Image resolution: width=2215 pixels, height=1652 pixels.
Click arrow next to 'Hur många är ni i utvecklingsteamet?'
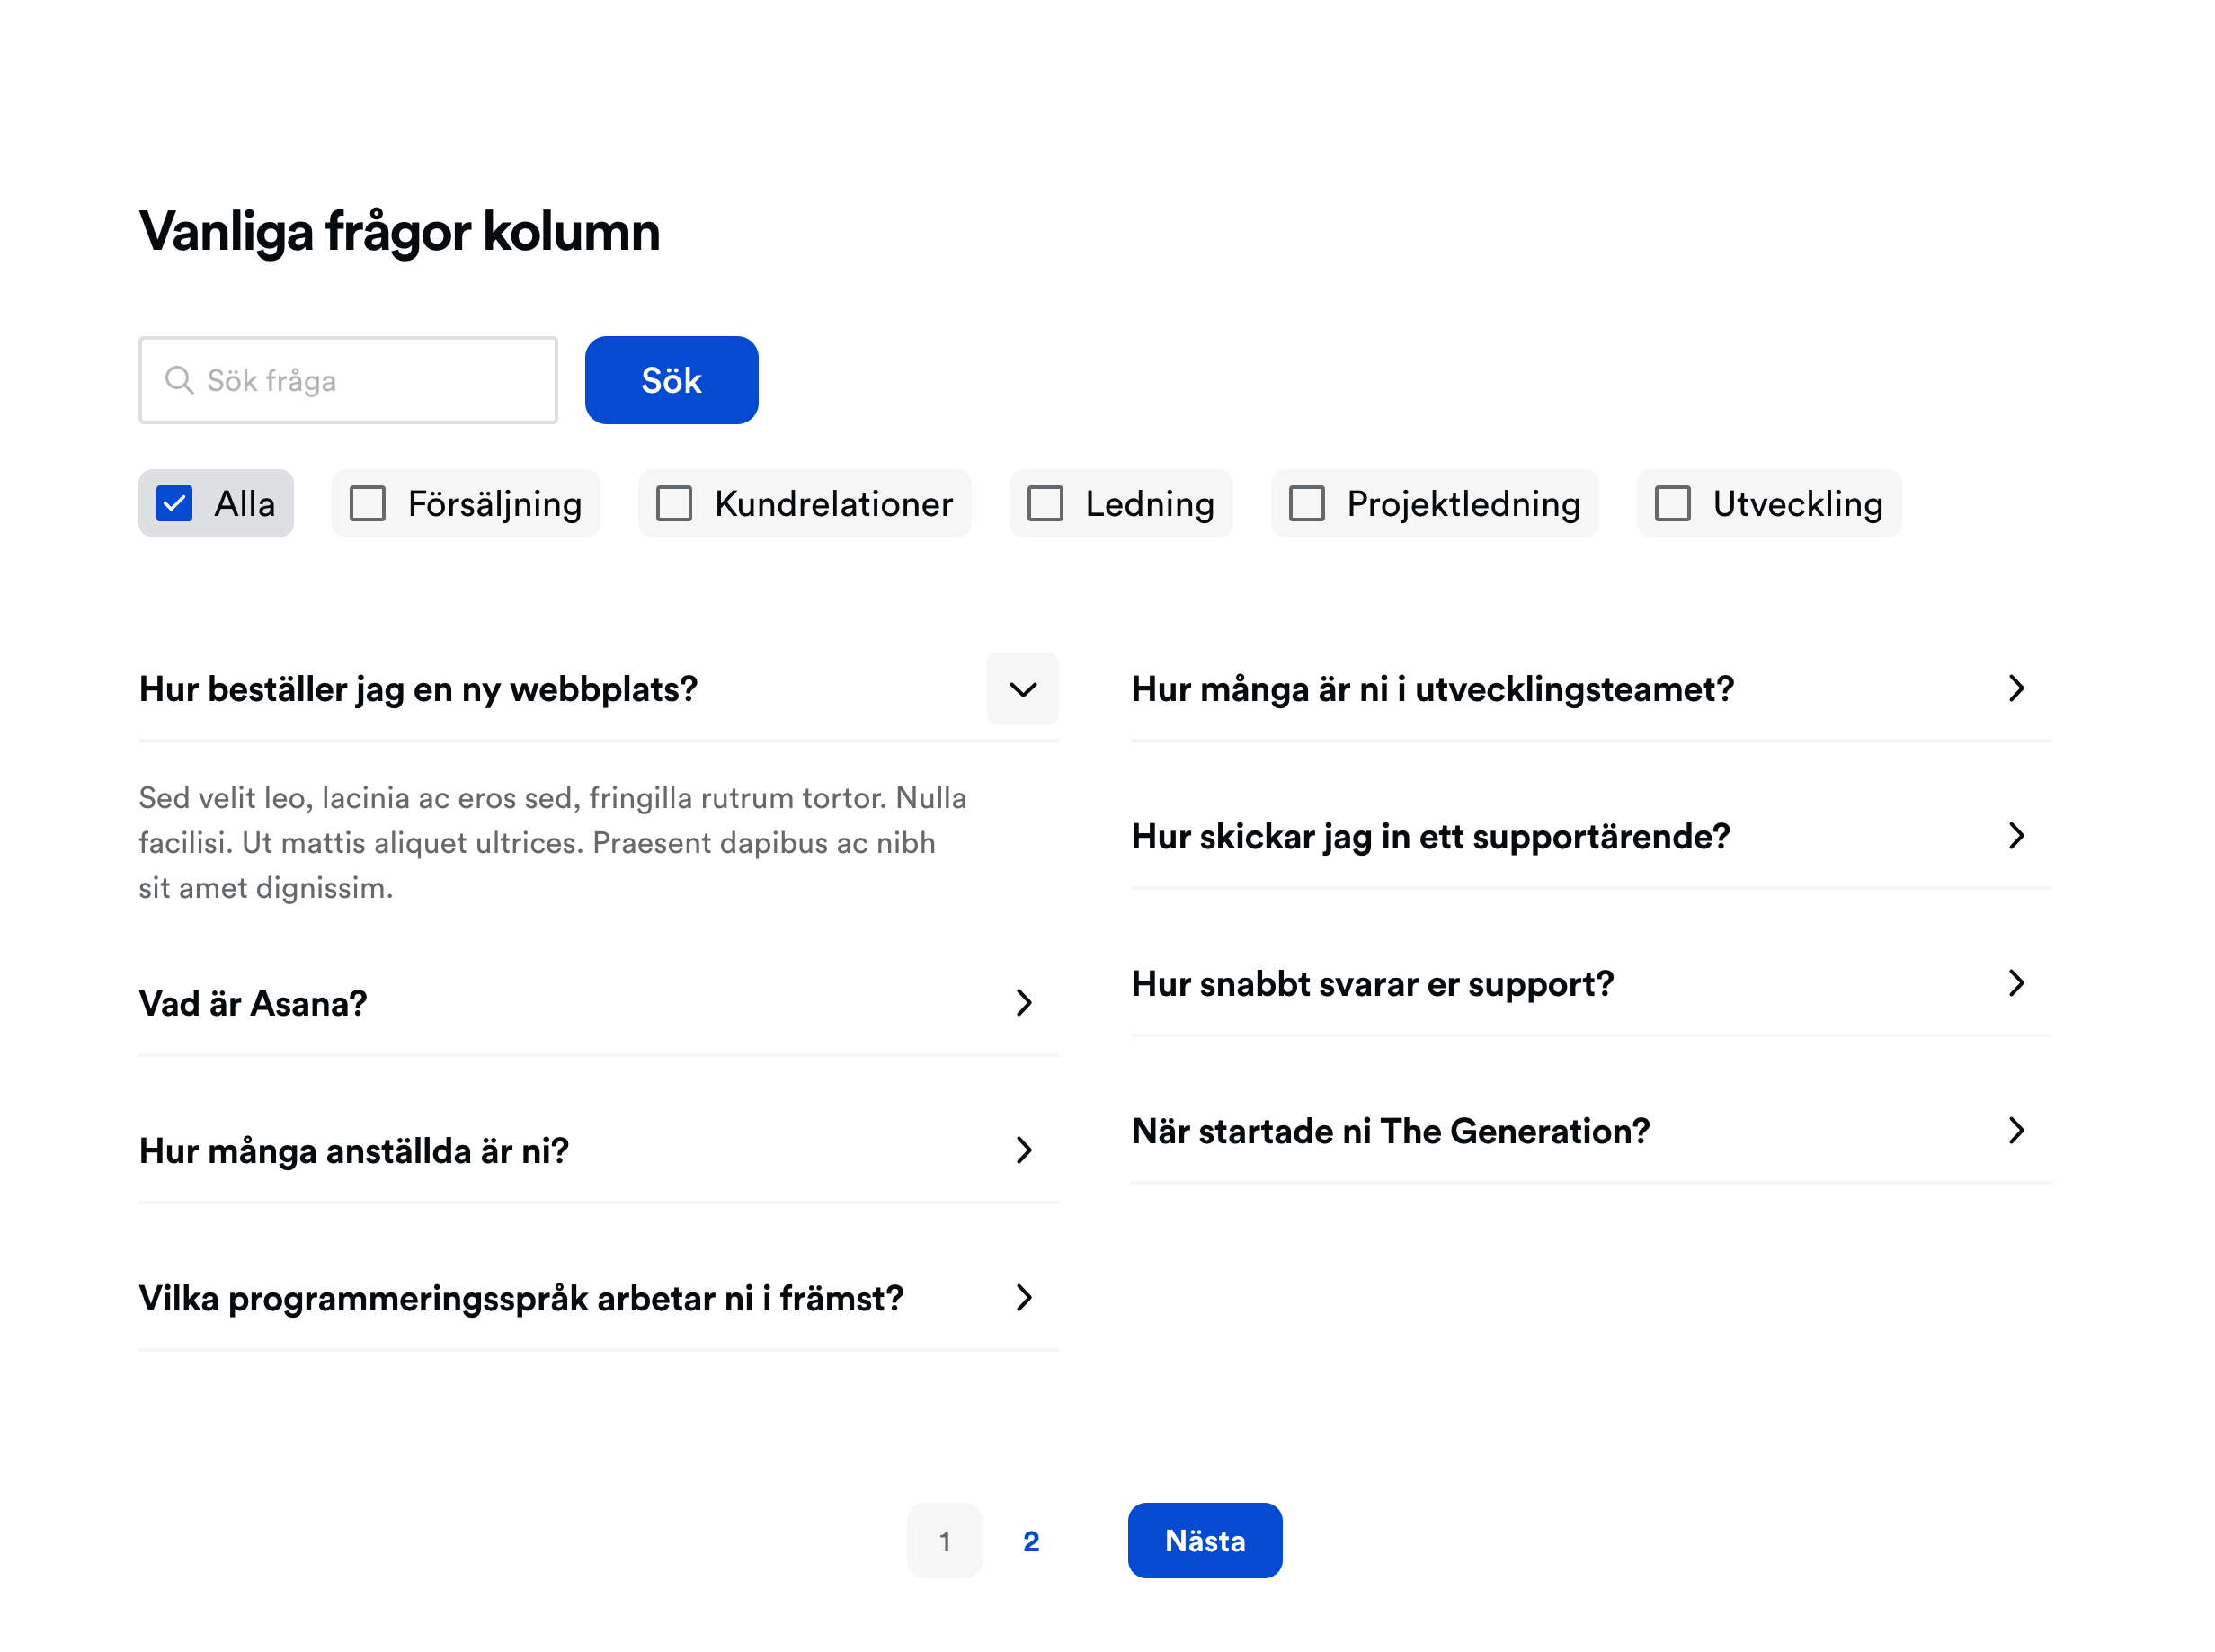pos(2016,689)
